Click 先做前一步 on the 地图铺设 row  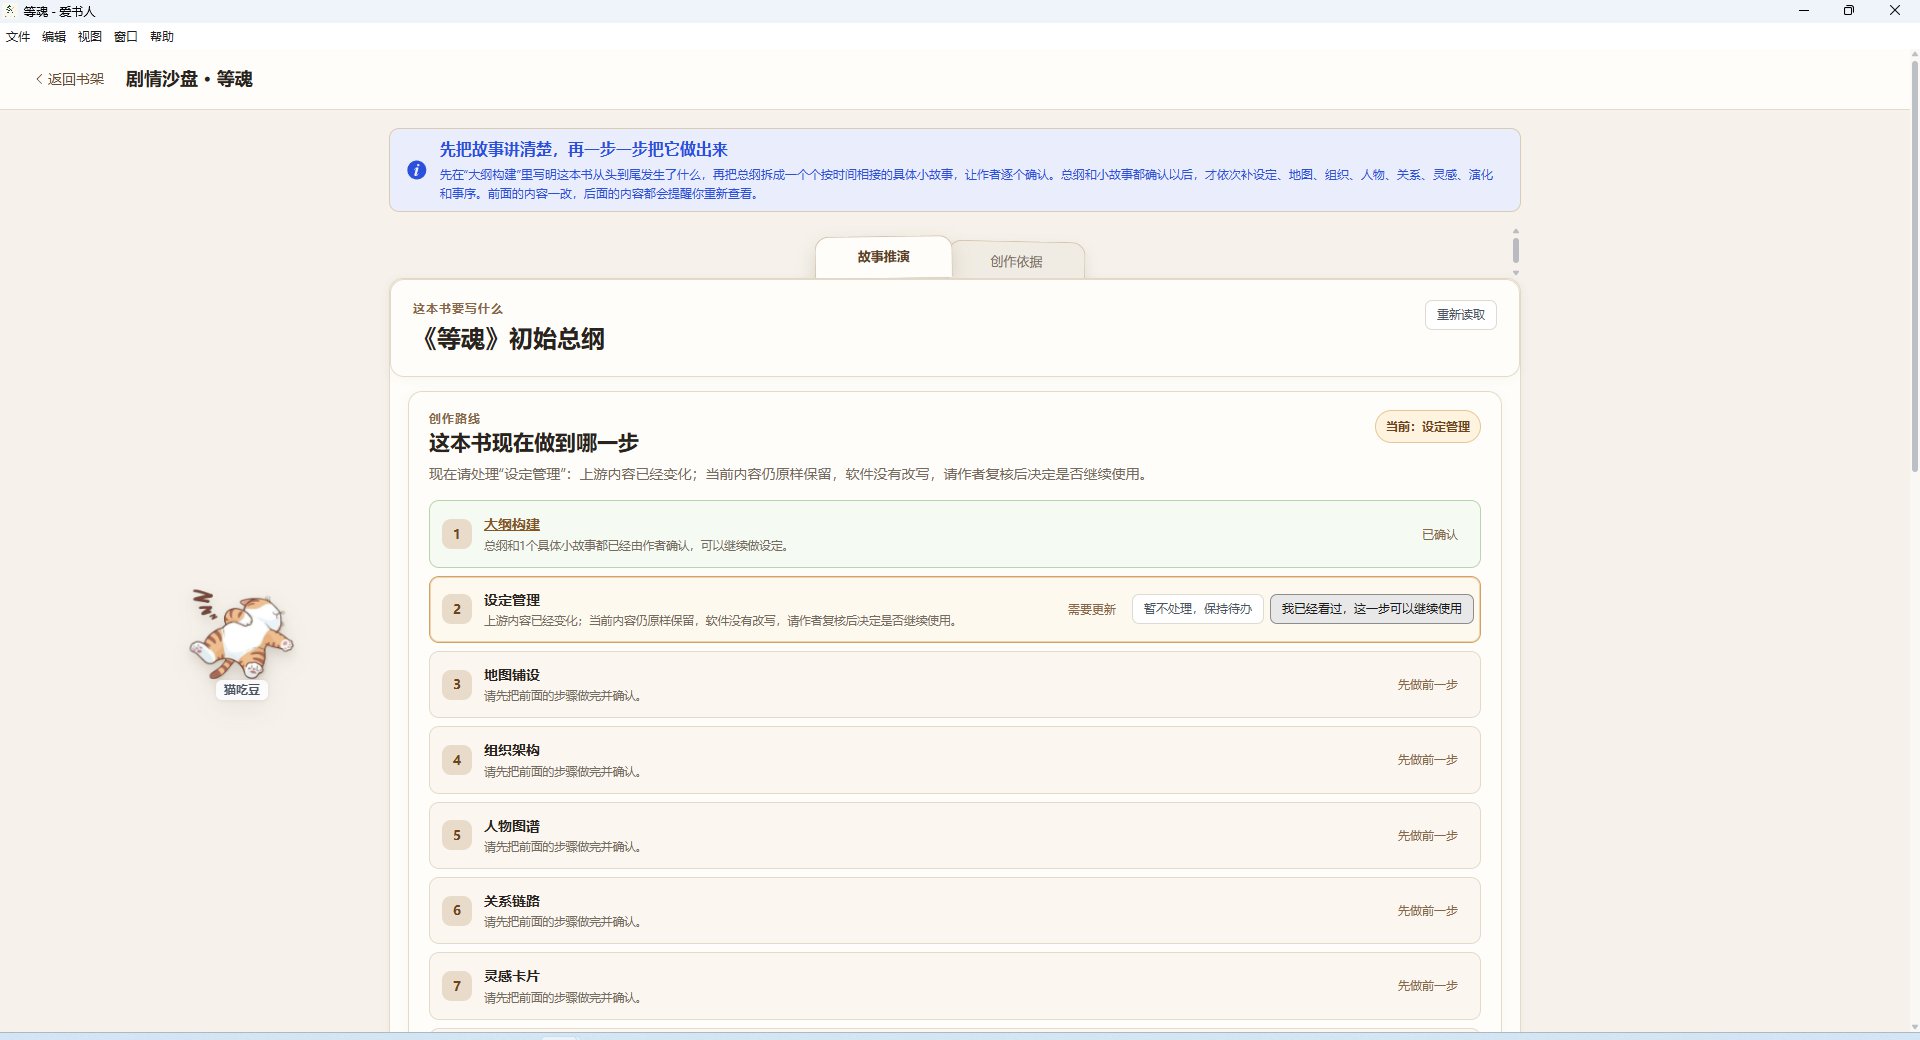point(1427,685)
